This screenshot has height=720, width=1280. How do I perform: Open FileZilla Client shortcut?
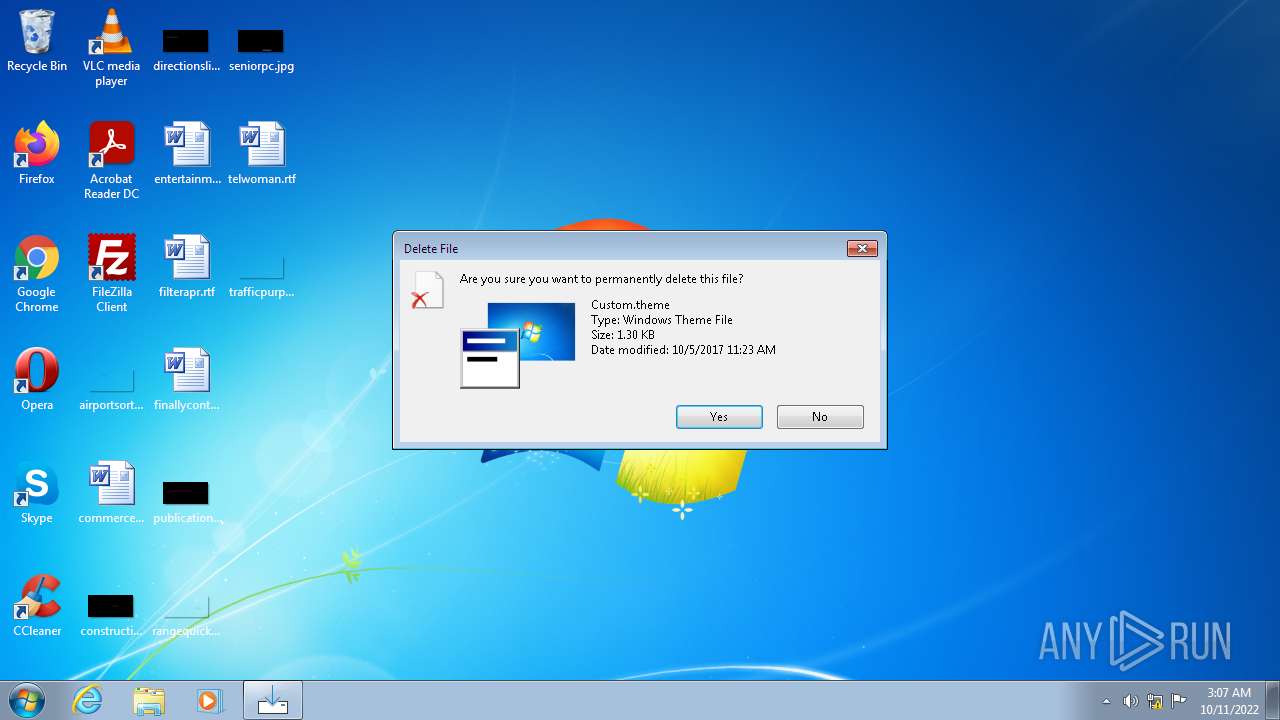(111, 274)
